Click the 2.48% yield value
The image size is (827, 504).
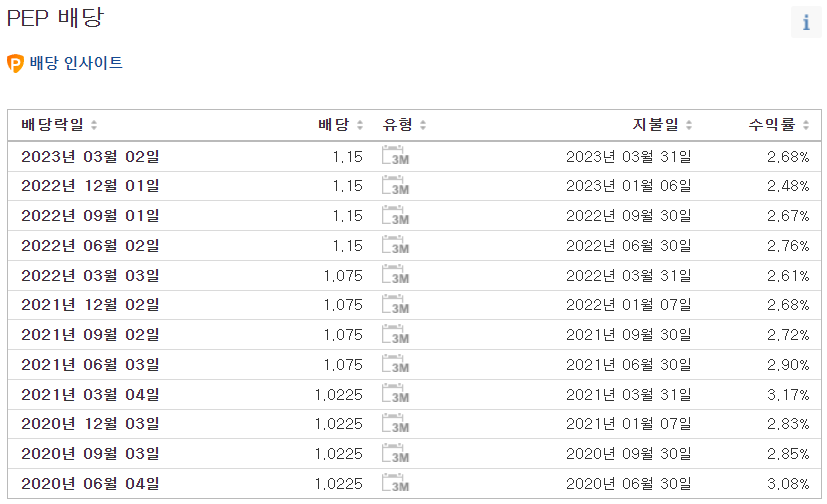click(x=788, y=186)
